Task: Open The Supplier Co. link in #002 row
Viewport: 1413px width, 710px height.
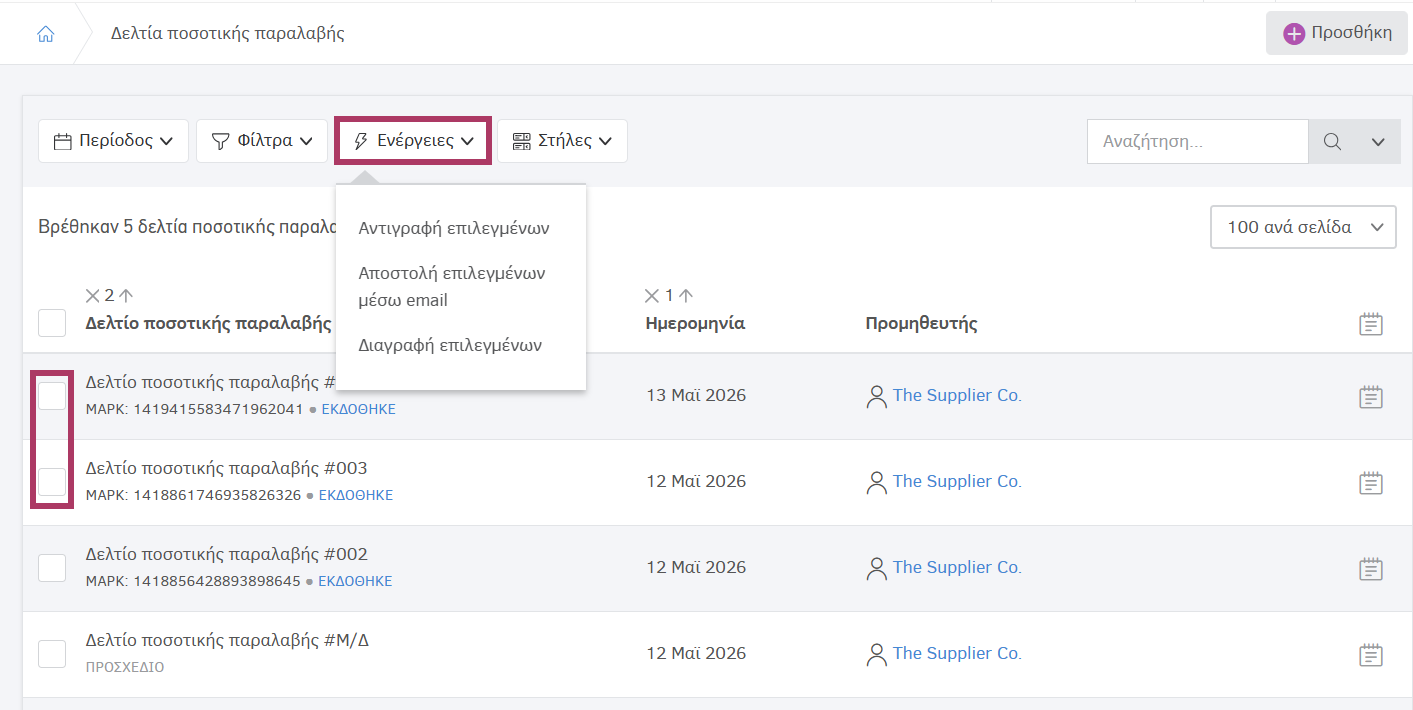Action: [x=957, y=567]
